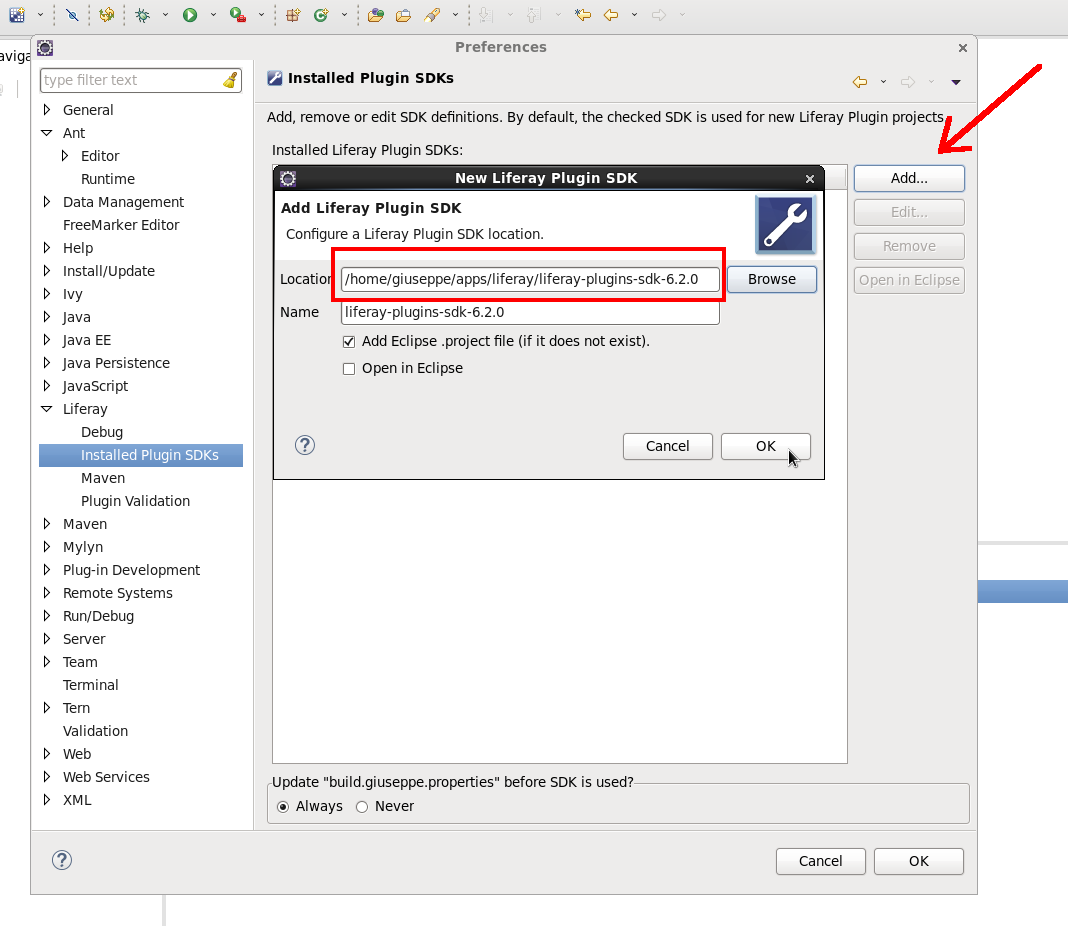Select the Remote Systems tree item
The width and height of the screenshot is (1068, 926).
(118, 593)
